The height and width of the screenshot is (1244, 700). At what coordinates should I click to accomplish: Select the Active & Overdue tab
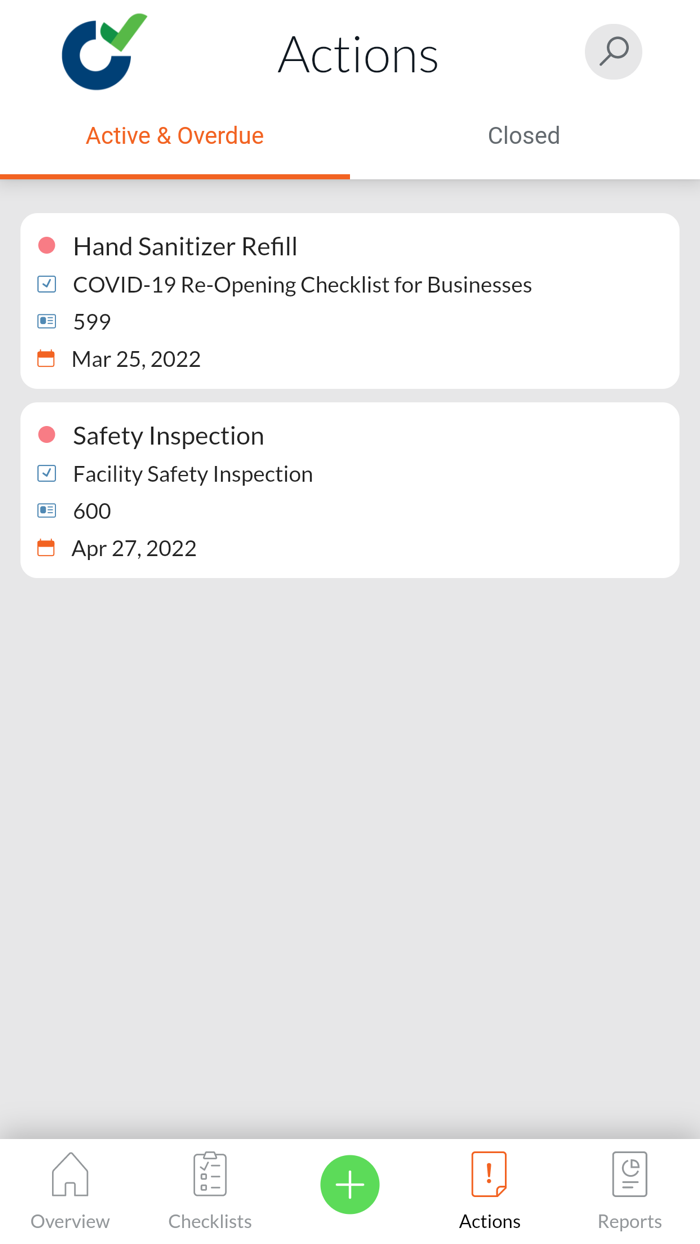pyautogui.click(x=174, y=135)
